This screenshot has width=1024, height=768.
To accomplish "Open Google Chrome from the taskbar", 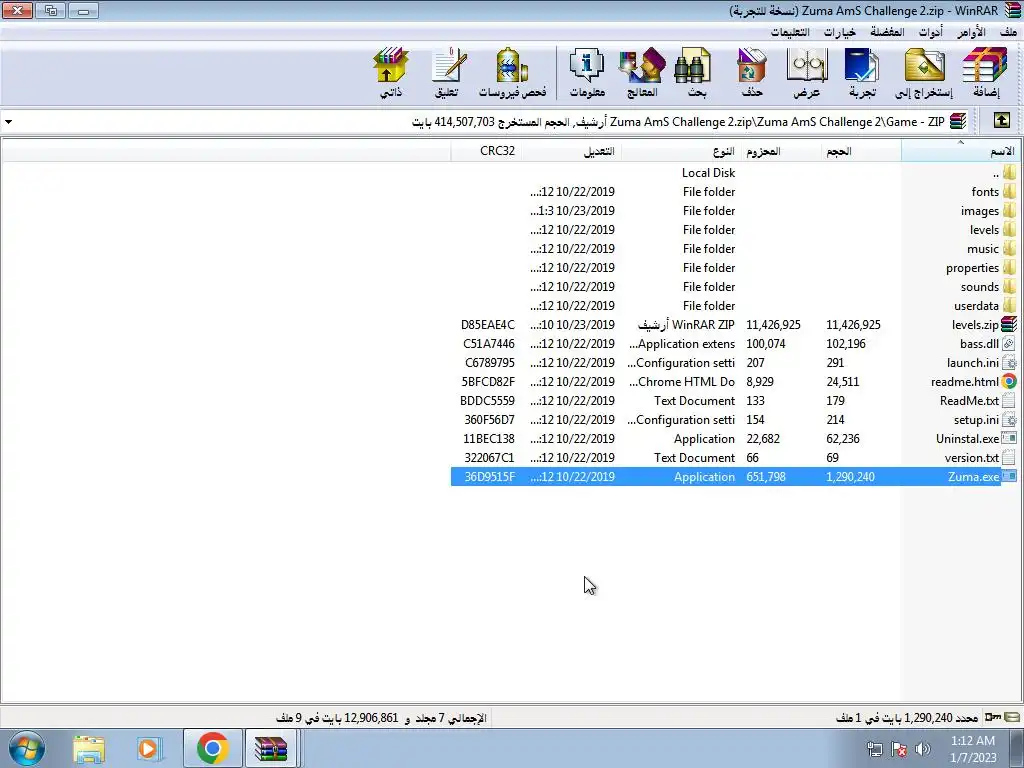I will 212,748.
